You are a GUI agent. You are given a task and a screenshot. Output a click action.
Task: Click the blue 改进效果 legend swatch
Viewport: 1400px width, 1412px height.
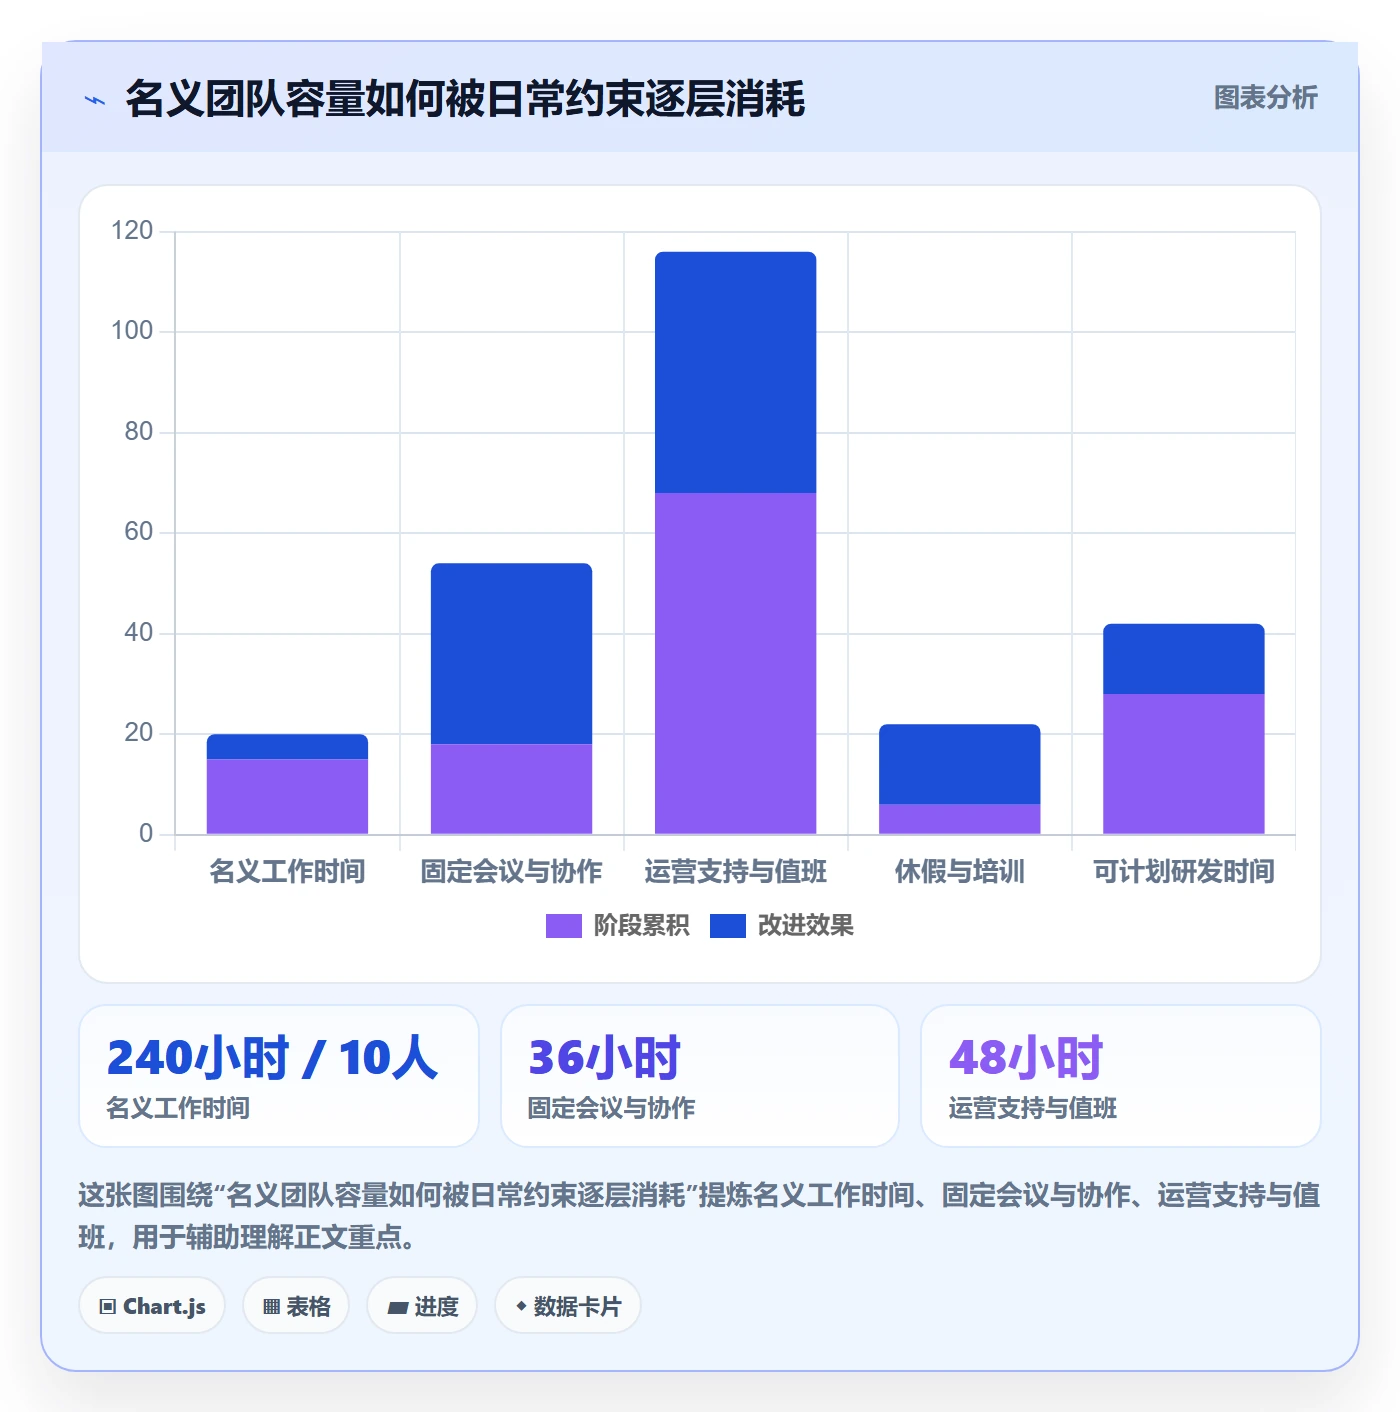pos(727,926)
